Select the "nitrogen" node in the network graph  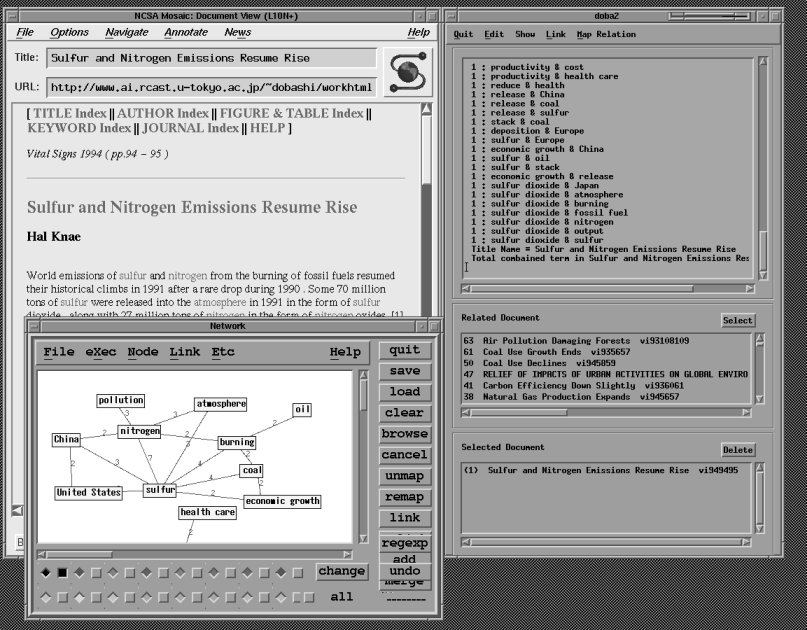[139, 431]
